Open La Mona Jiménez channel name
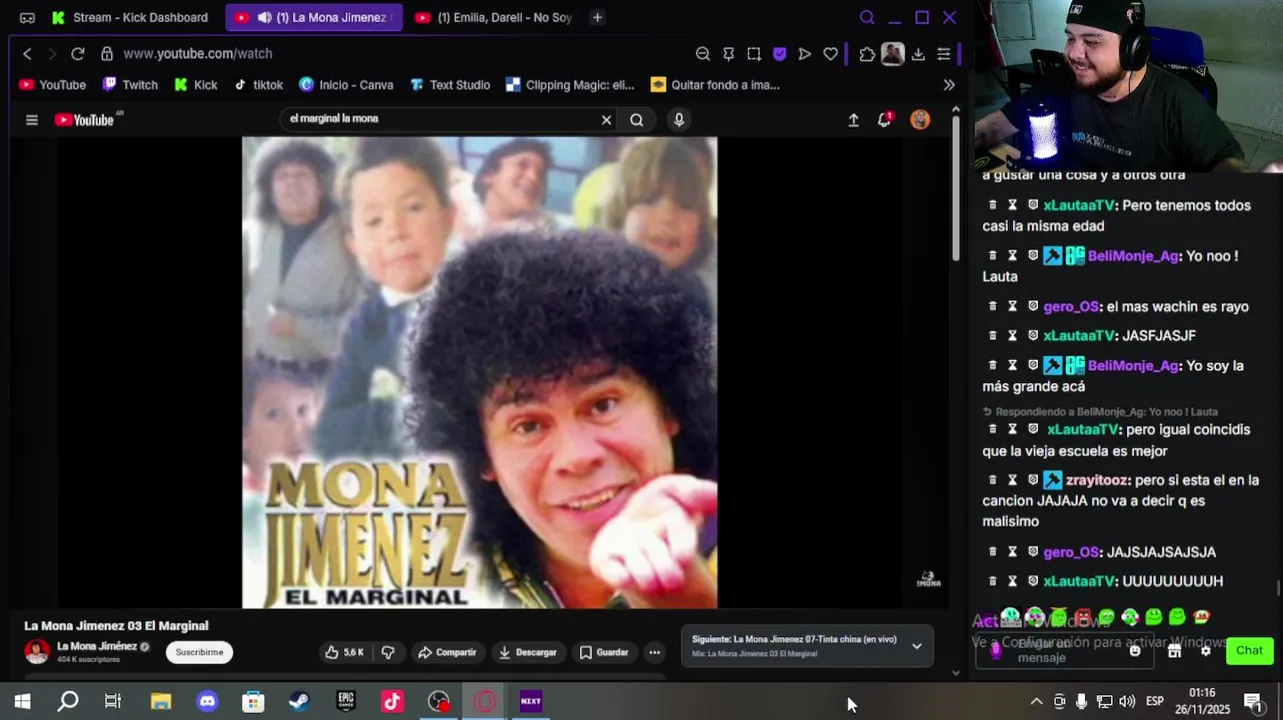Image resolution: width=1283 pixels, height=720 pixels. coord(97,646)
